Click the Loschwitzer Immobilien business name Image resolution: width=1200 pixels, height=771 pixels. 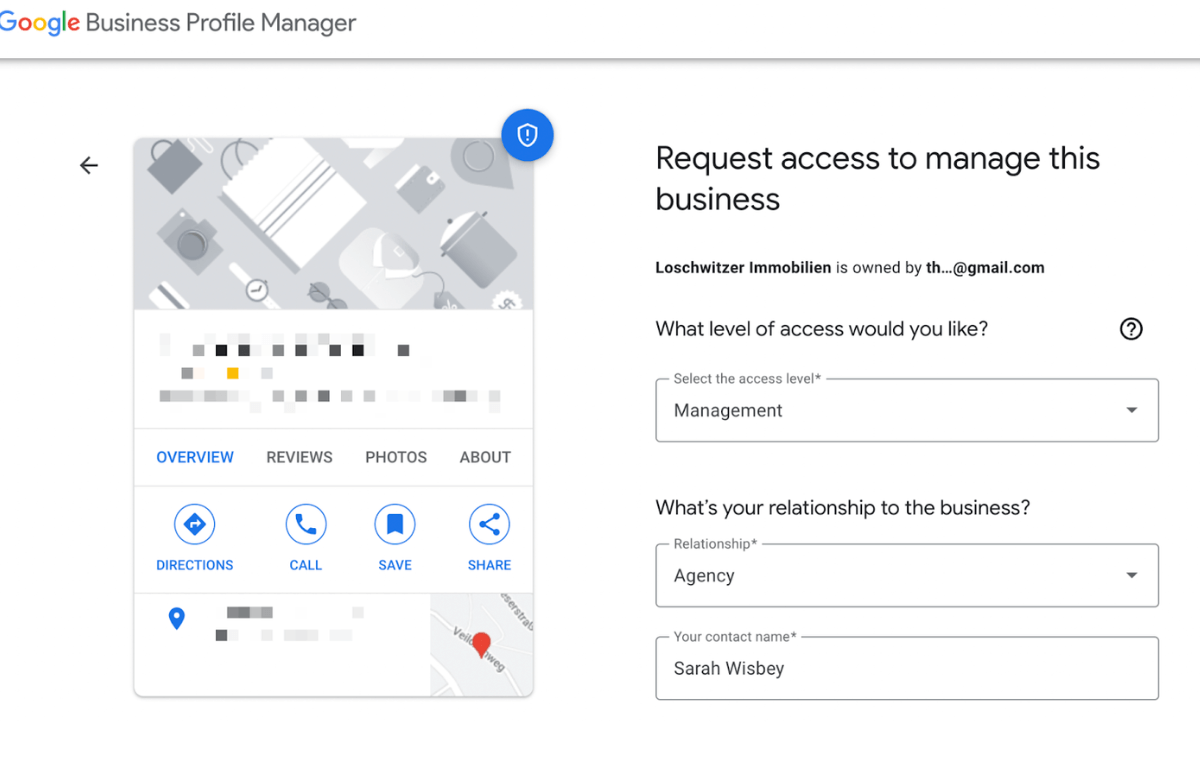742,267
